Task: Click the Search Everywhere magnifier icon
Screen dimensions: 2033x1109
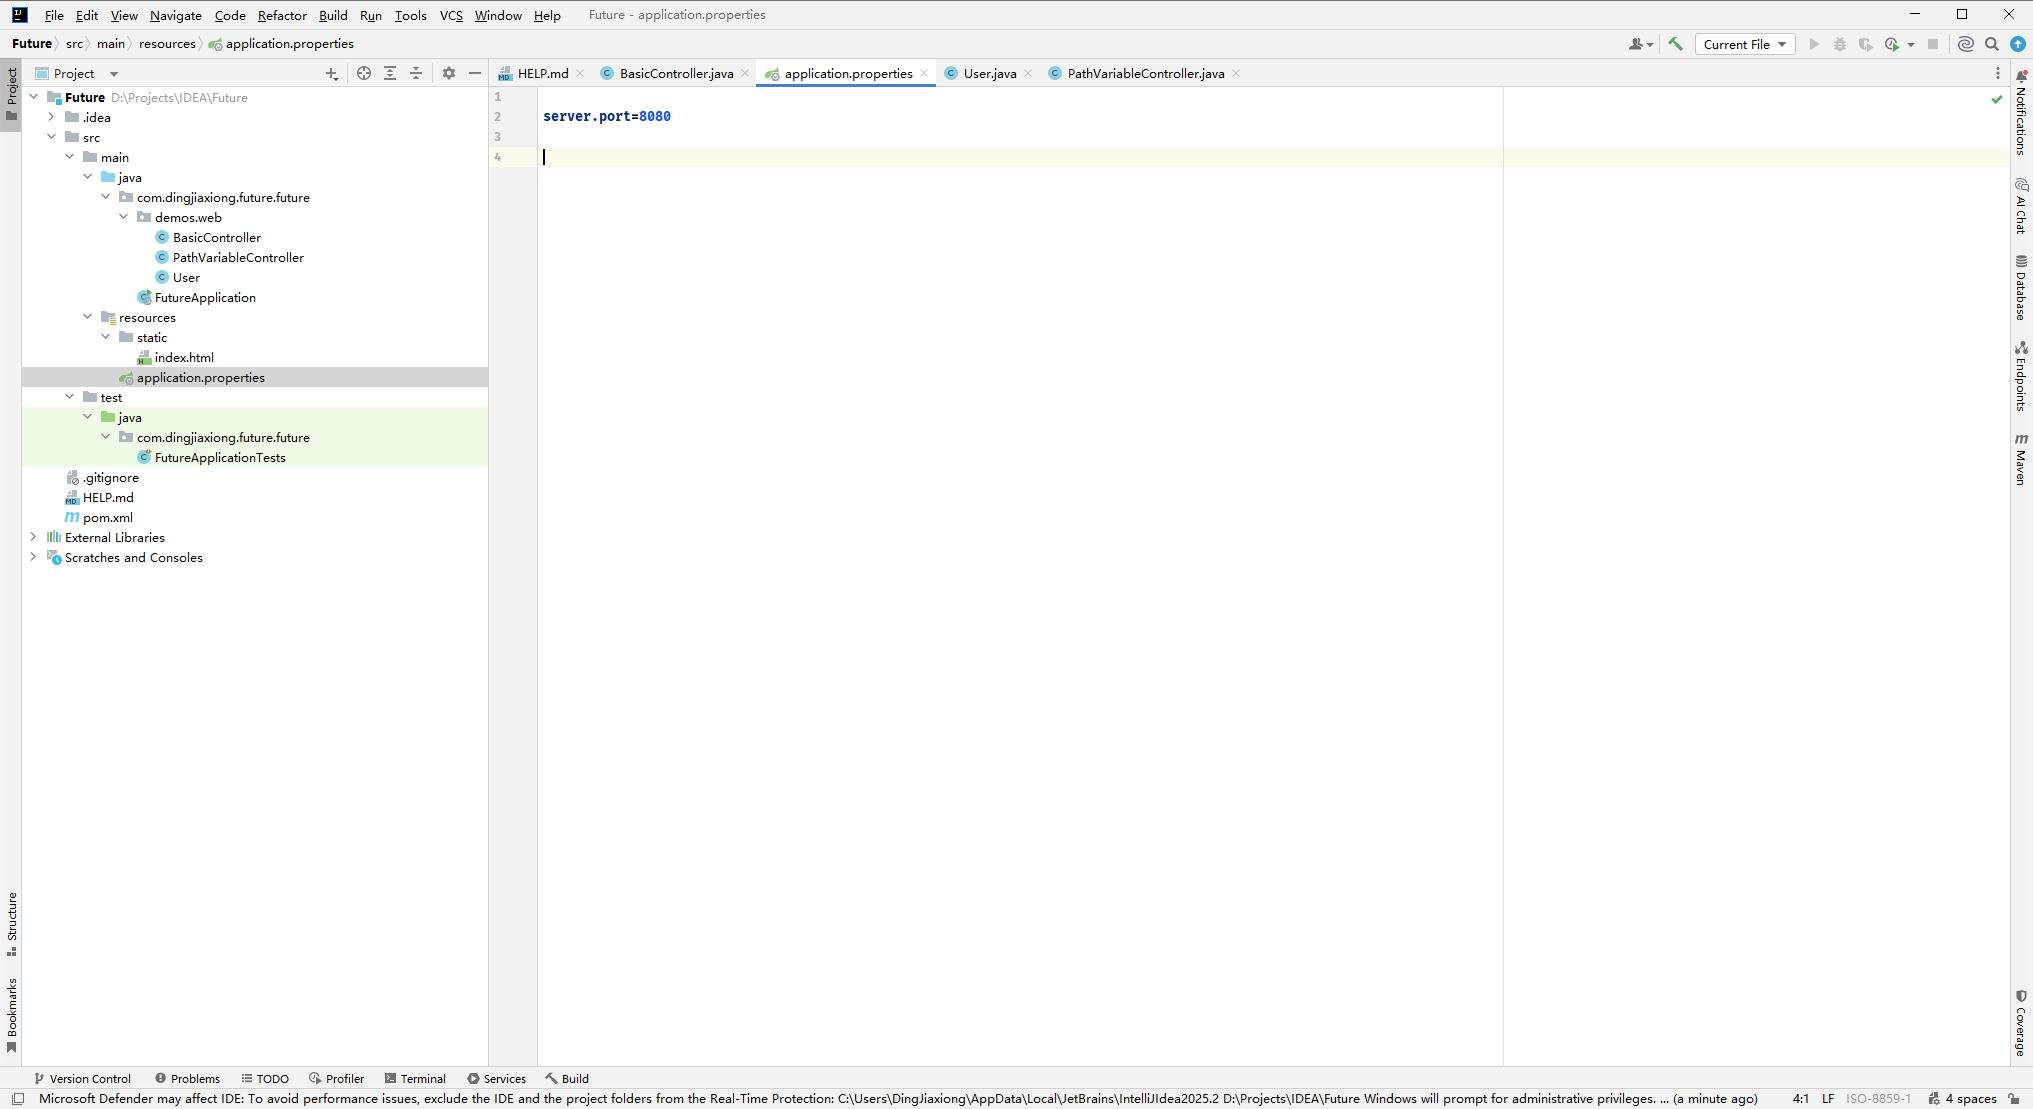Action: tap(1992, 44)
